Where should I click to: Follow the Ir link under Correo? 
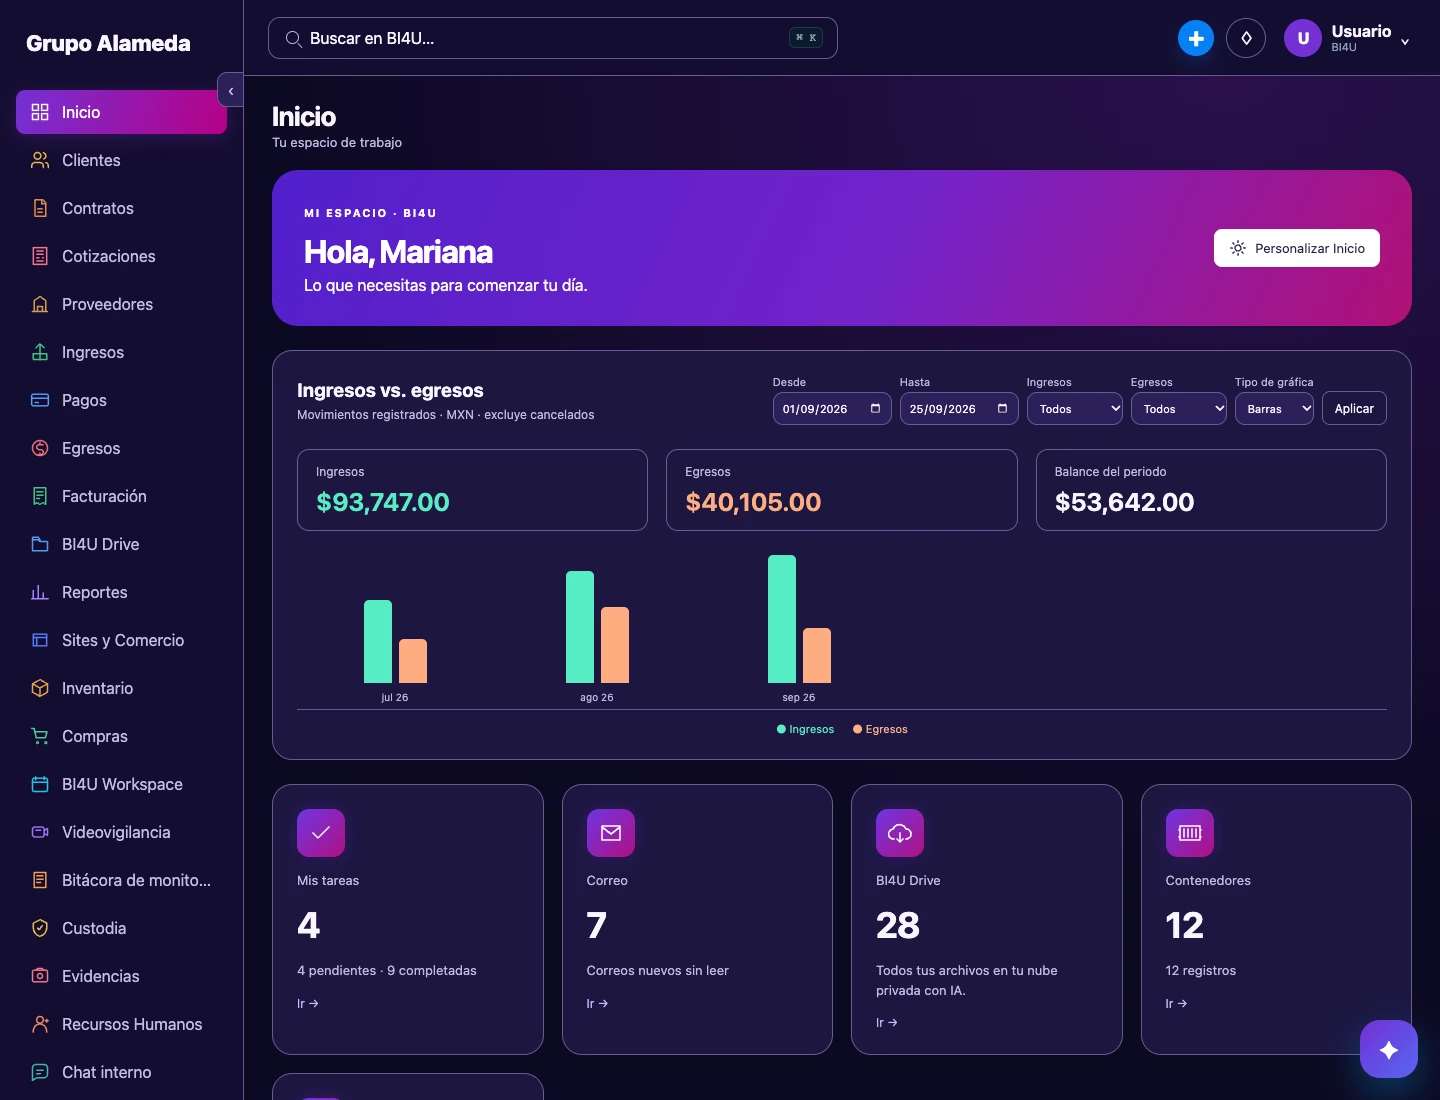[x=597, y=1003]
